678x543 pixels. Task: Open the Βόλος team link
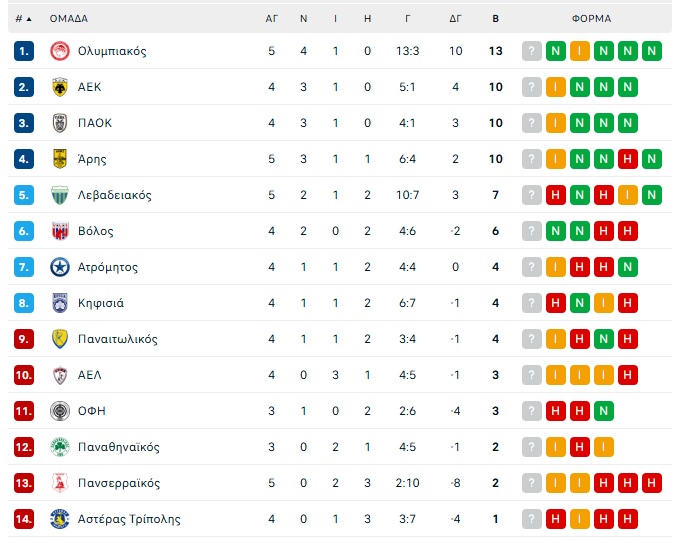point(96,231)
